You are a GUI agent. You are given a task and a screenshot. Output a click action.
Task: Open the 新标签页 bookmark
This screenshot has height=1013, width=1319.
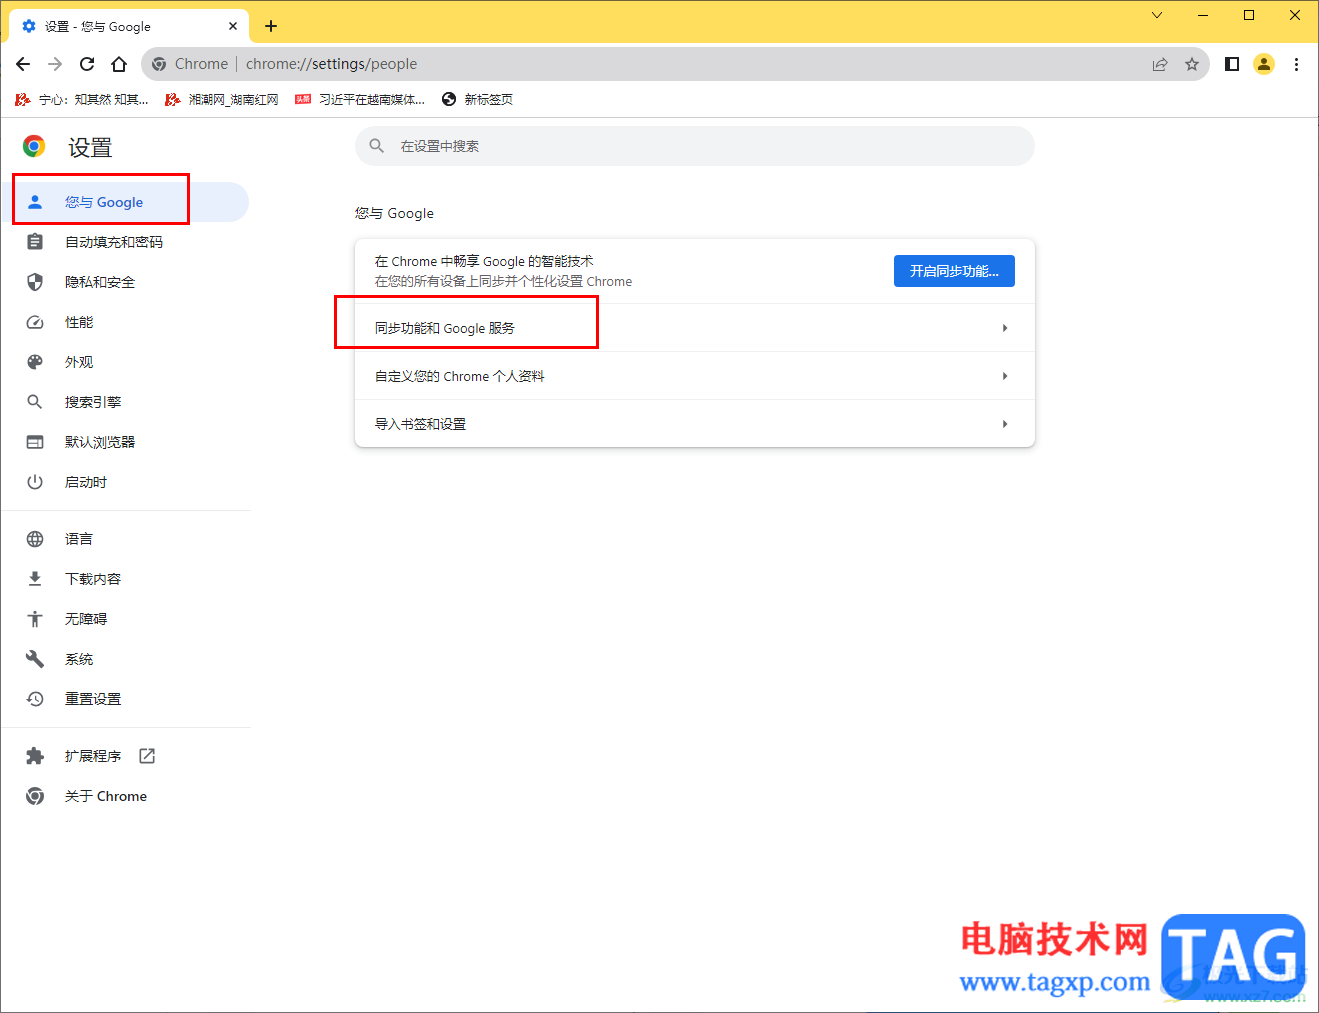coord(477,99)
